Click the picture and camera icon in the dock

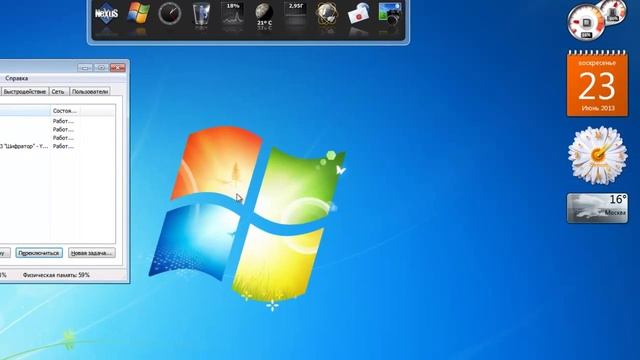[390, 14]
